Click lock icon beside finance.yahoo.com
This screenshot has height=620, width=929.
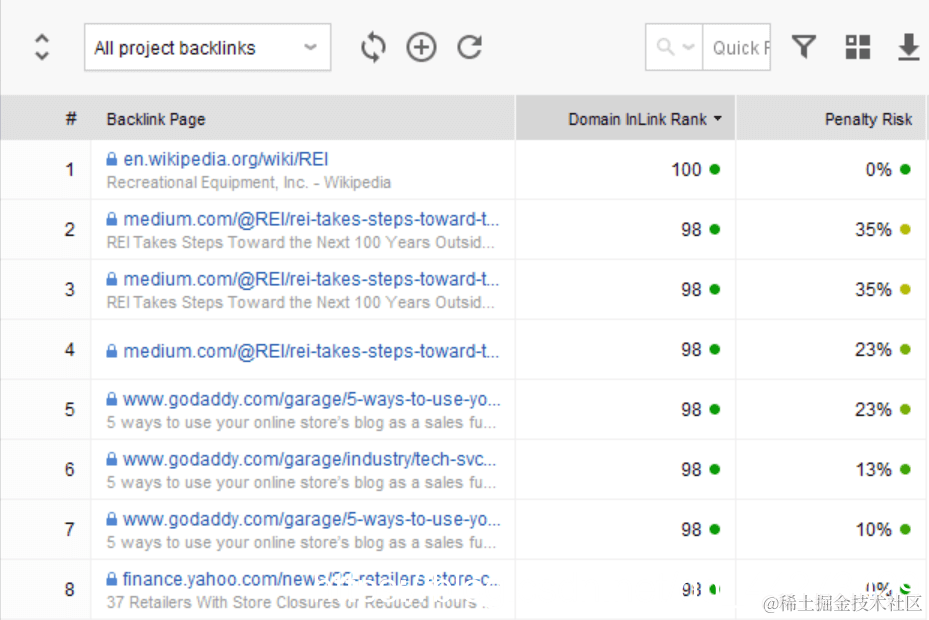[x=111, y=579]
